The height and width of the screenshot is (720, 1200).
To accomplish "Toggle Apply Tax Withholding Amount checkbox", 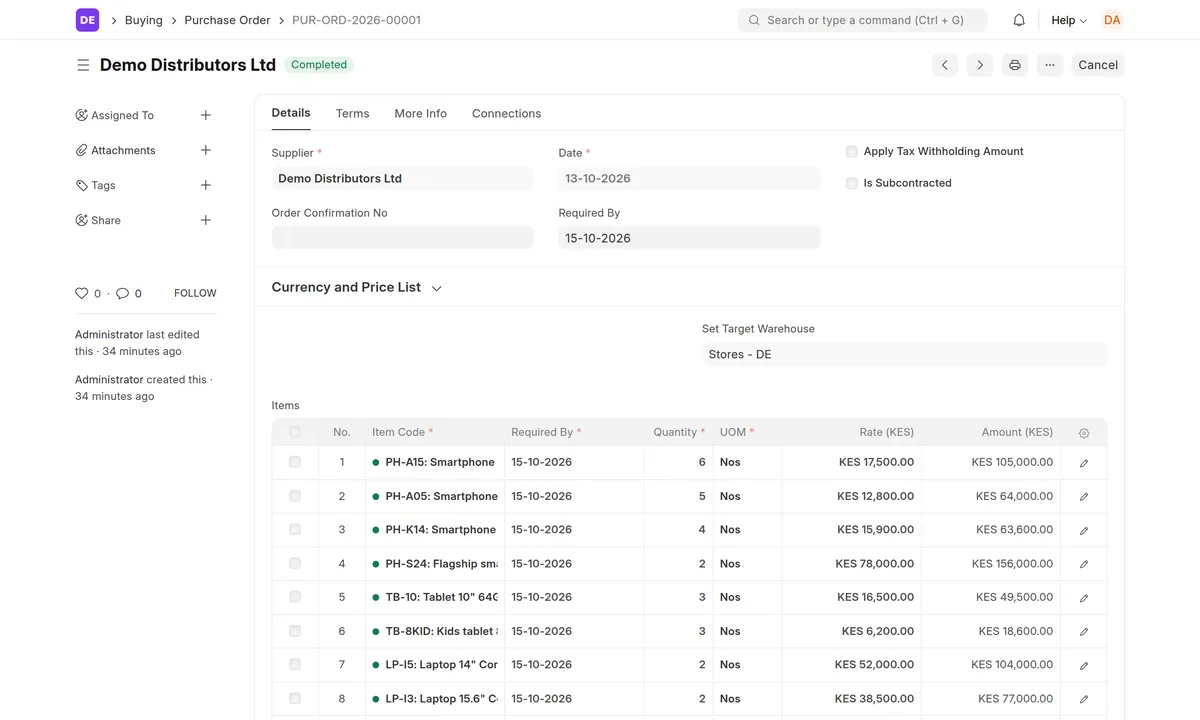I will 852,152.
